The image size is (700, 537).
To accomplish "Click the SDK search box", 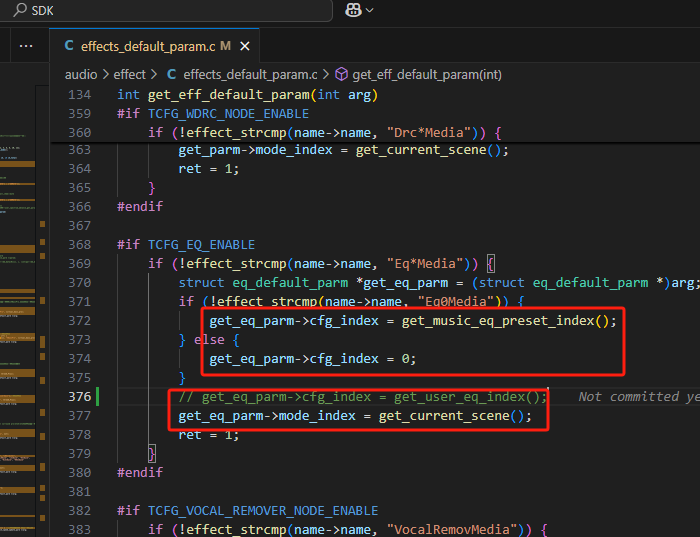I will [x=165, y=10].
